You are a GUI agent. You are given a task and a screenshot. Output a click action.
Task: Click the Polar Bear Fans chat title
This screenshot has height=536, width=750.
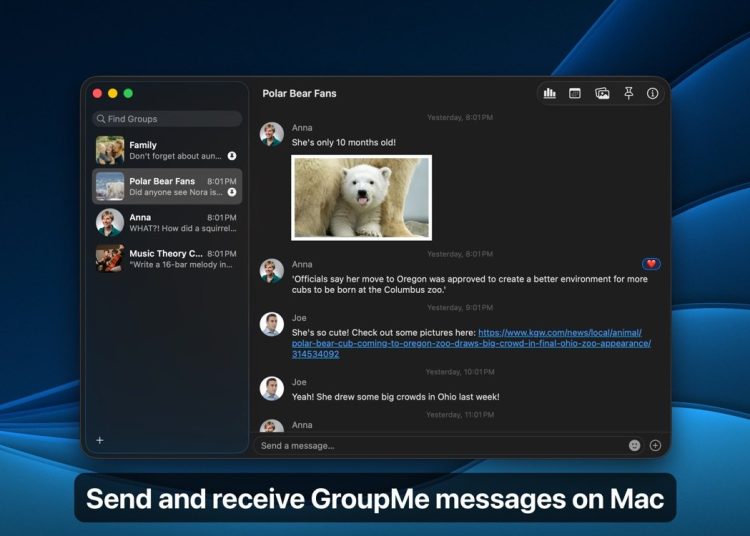[x=299, y=93]
